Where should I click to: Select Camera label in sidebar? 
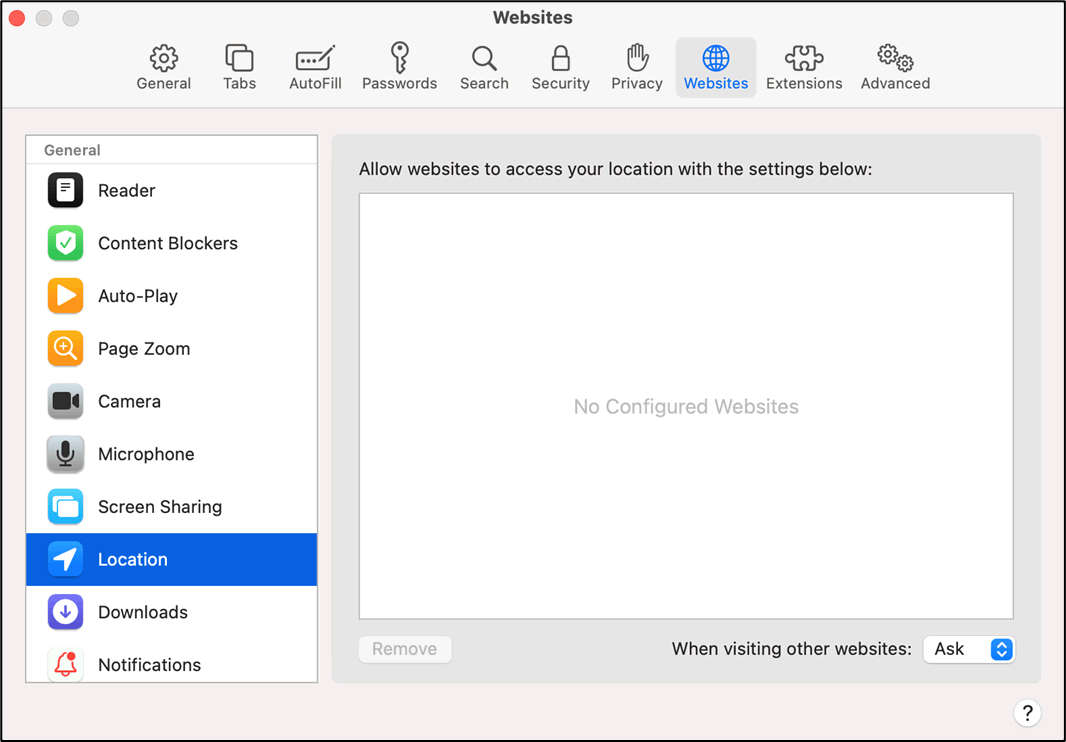pyautogui.click(x=129, y=401)
